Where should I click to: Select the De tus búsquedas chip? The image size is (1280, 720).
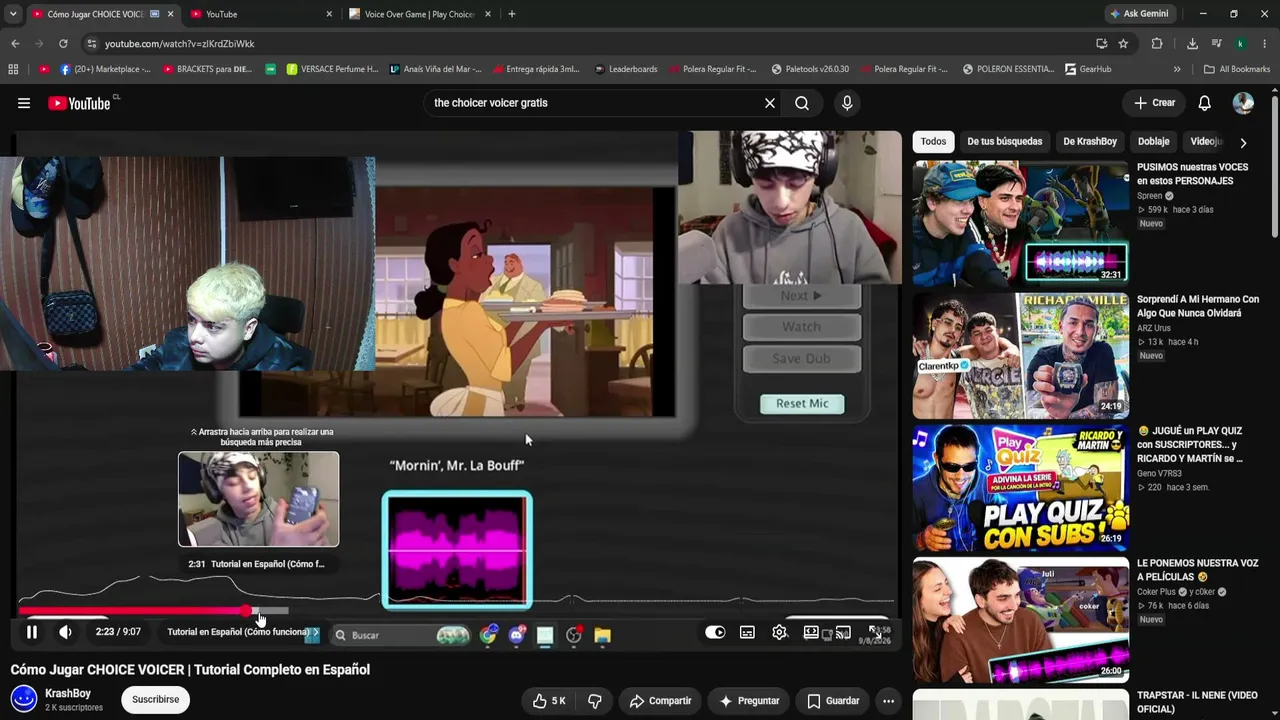point(1004,142)
